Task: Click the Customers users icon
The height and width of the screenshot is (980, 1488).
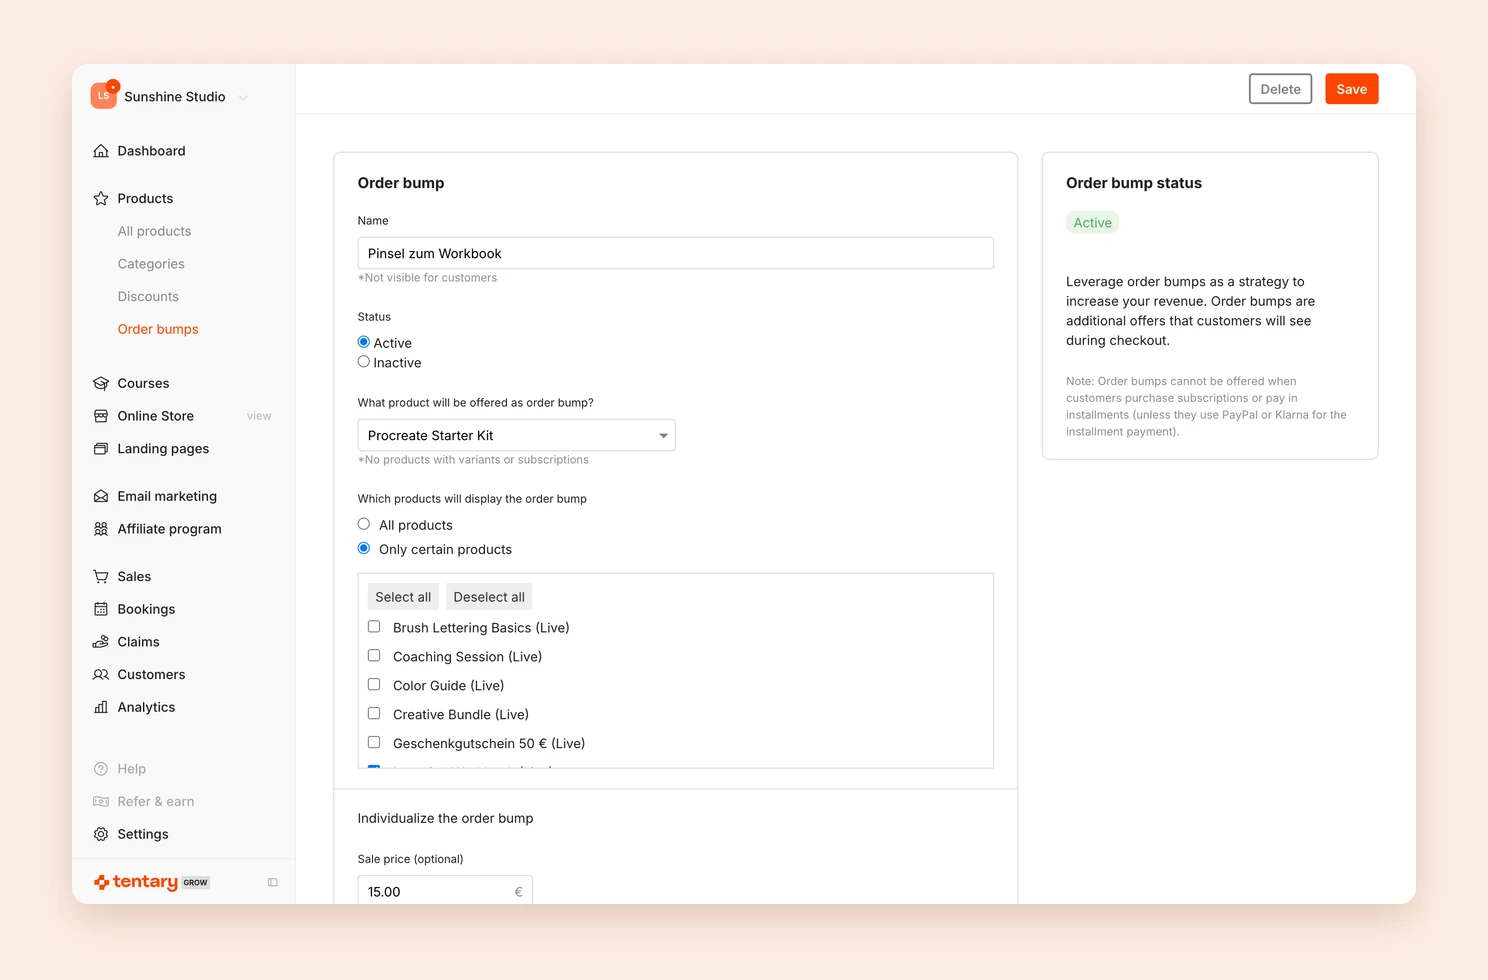Action: tap(101, 675)
